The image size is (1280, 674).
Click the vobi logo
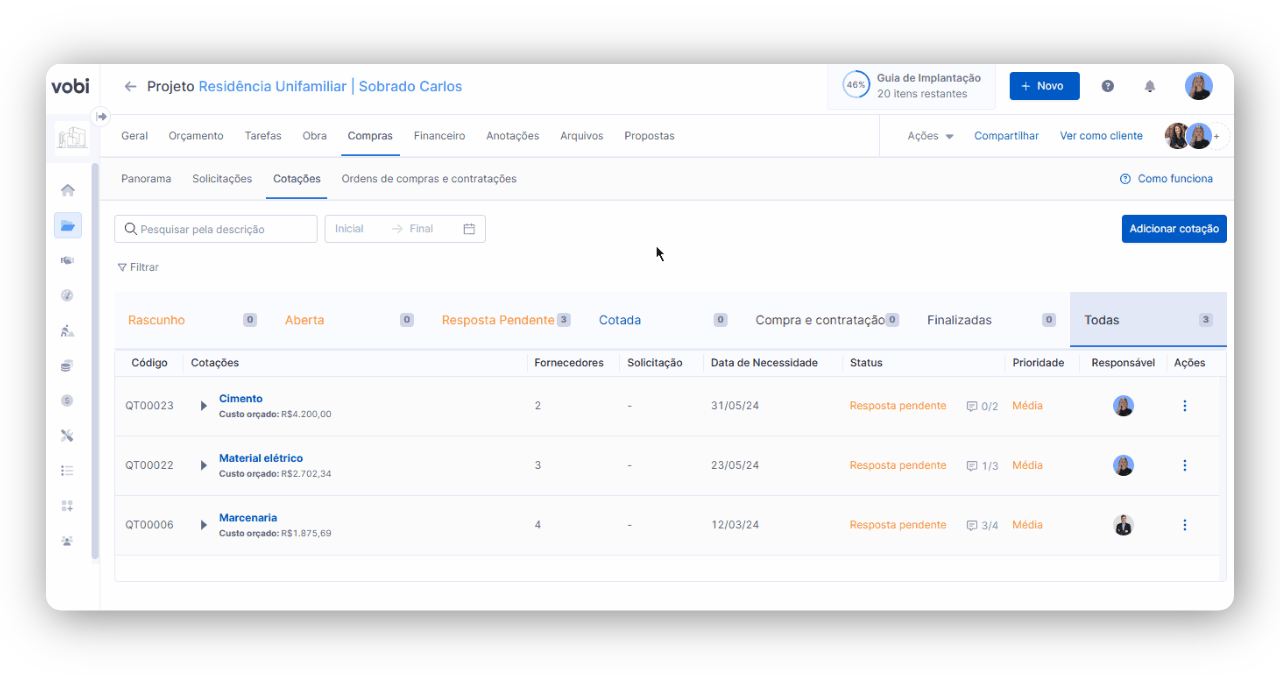(70, 87)
